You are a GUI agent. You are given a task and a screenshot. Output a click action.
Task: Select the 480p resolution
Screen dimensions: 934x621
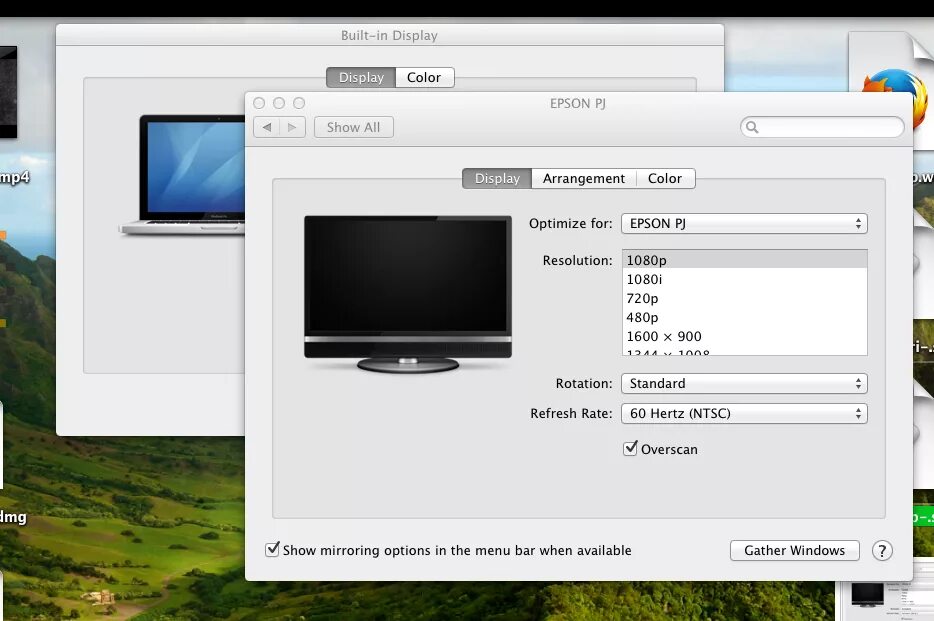(745, 317)
